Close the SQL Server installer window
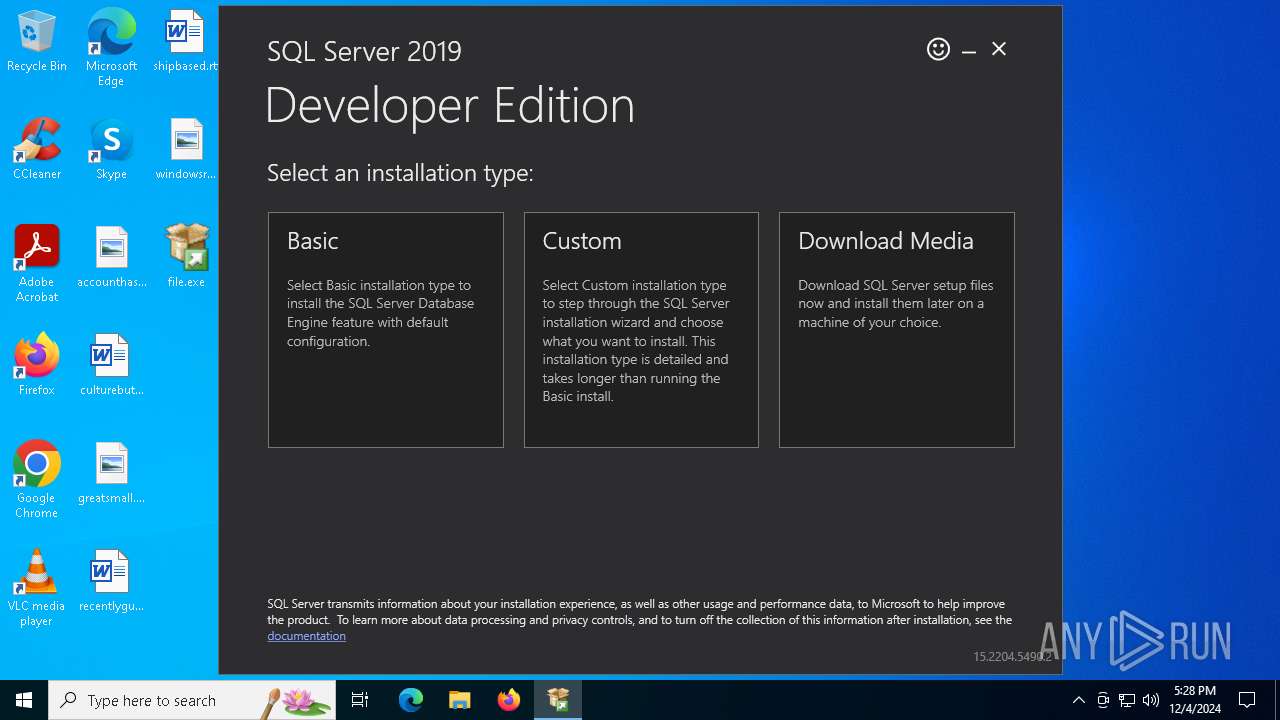This screenshot has width=1280, height=720. (x=999, y=49)
